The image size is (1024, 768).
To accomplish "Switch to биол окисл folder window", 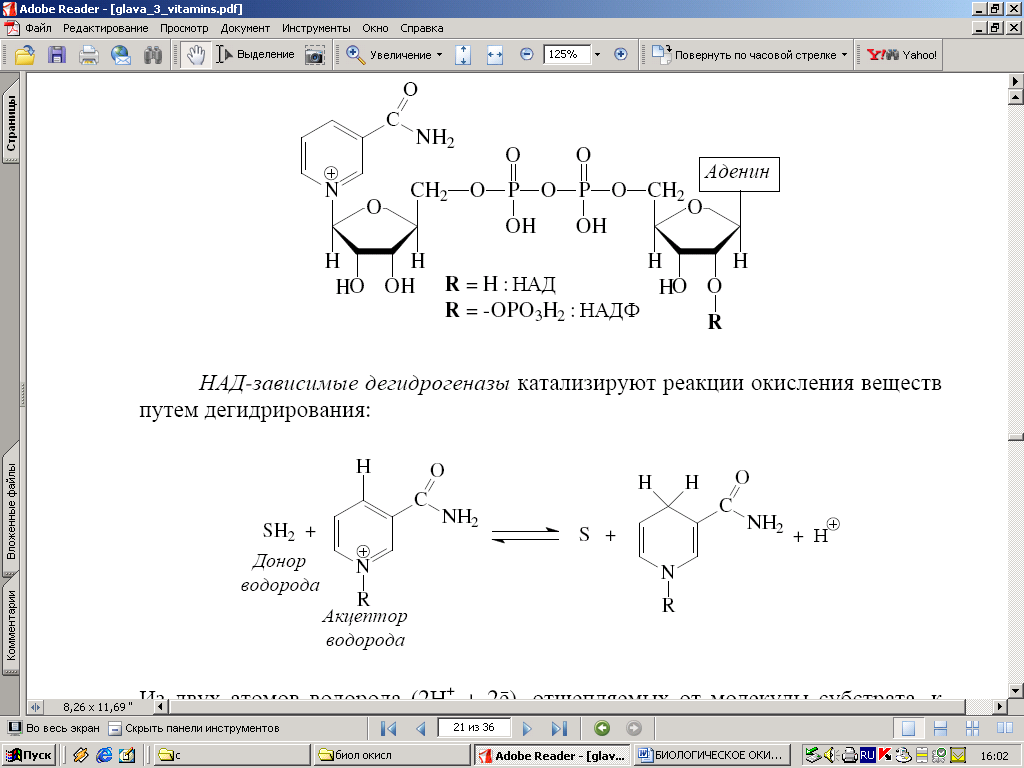I will click(x=392, y=755).
